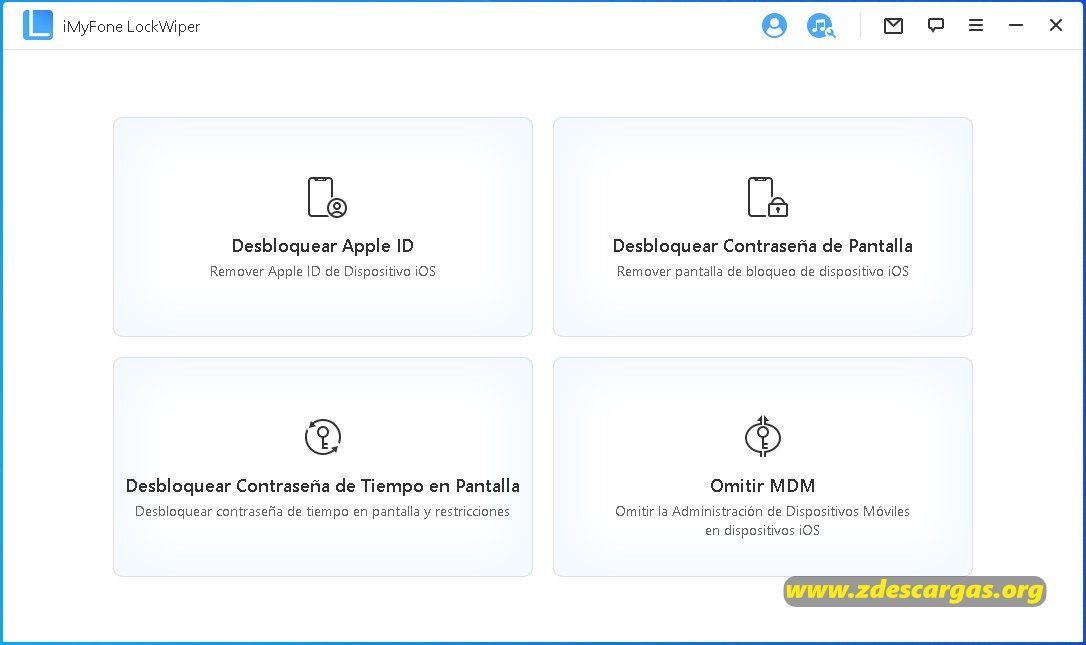The image size is (1086, 645).
Task: Open the mail envelope icon
Action: [x=893, y=26]
